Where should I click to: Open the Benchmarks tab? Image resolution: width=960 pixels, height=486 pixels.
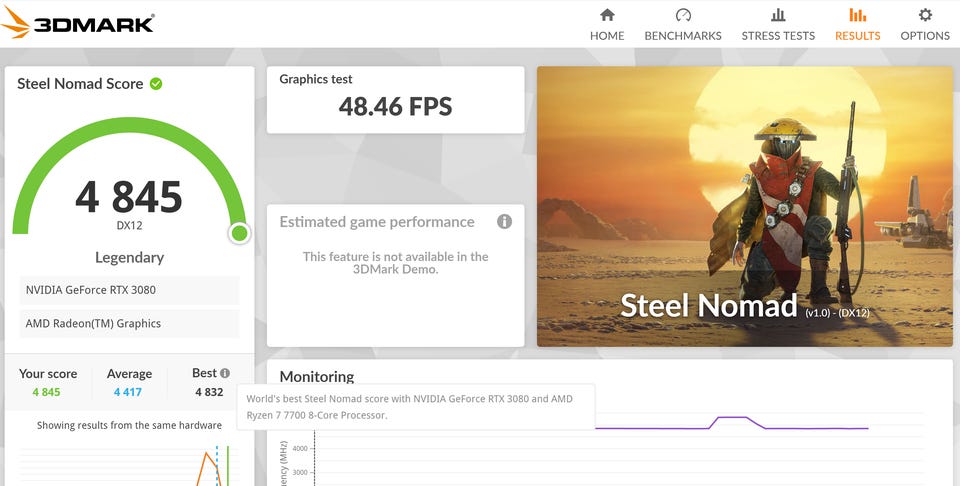click(x=683, y=35)
